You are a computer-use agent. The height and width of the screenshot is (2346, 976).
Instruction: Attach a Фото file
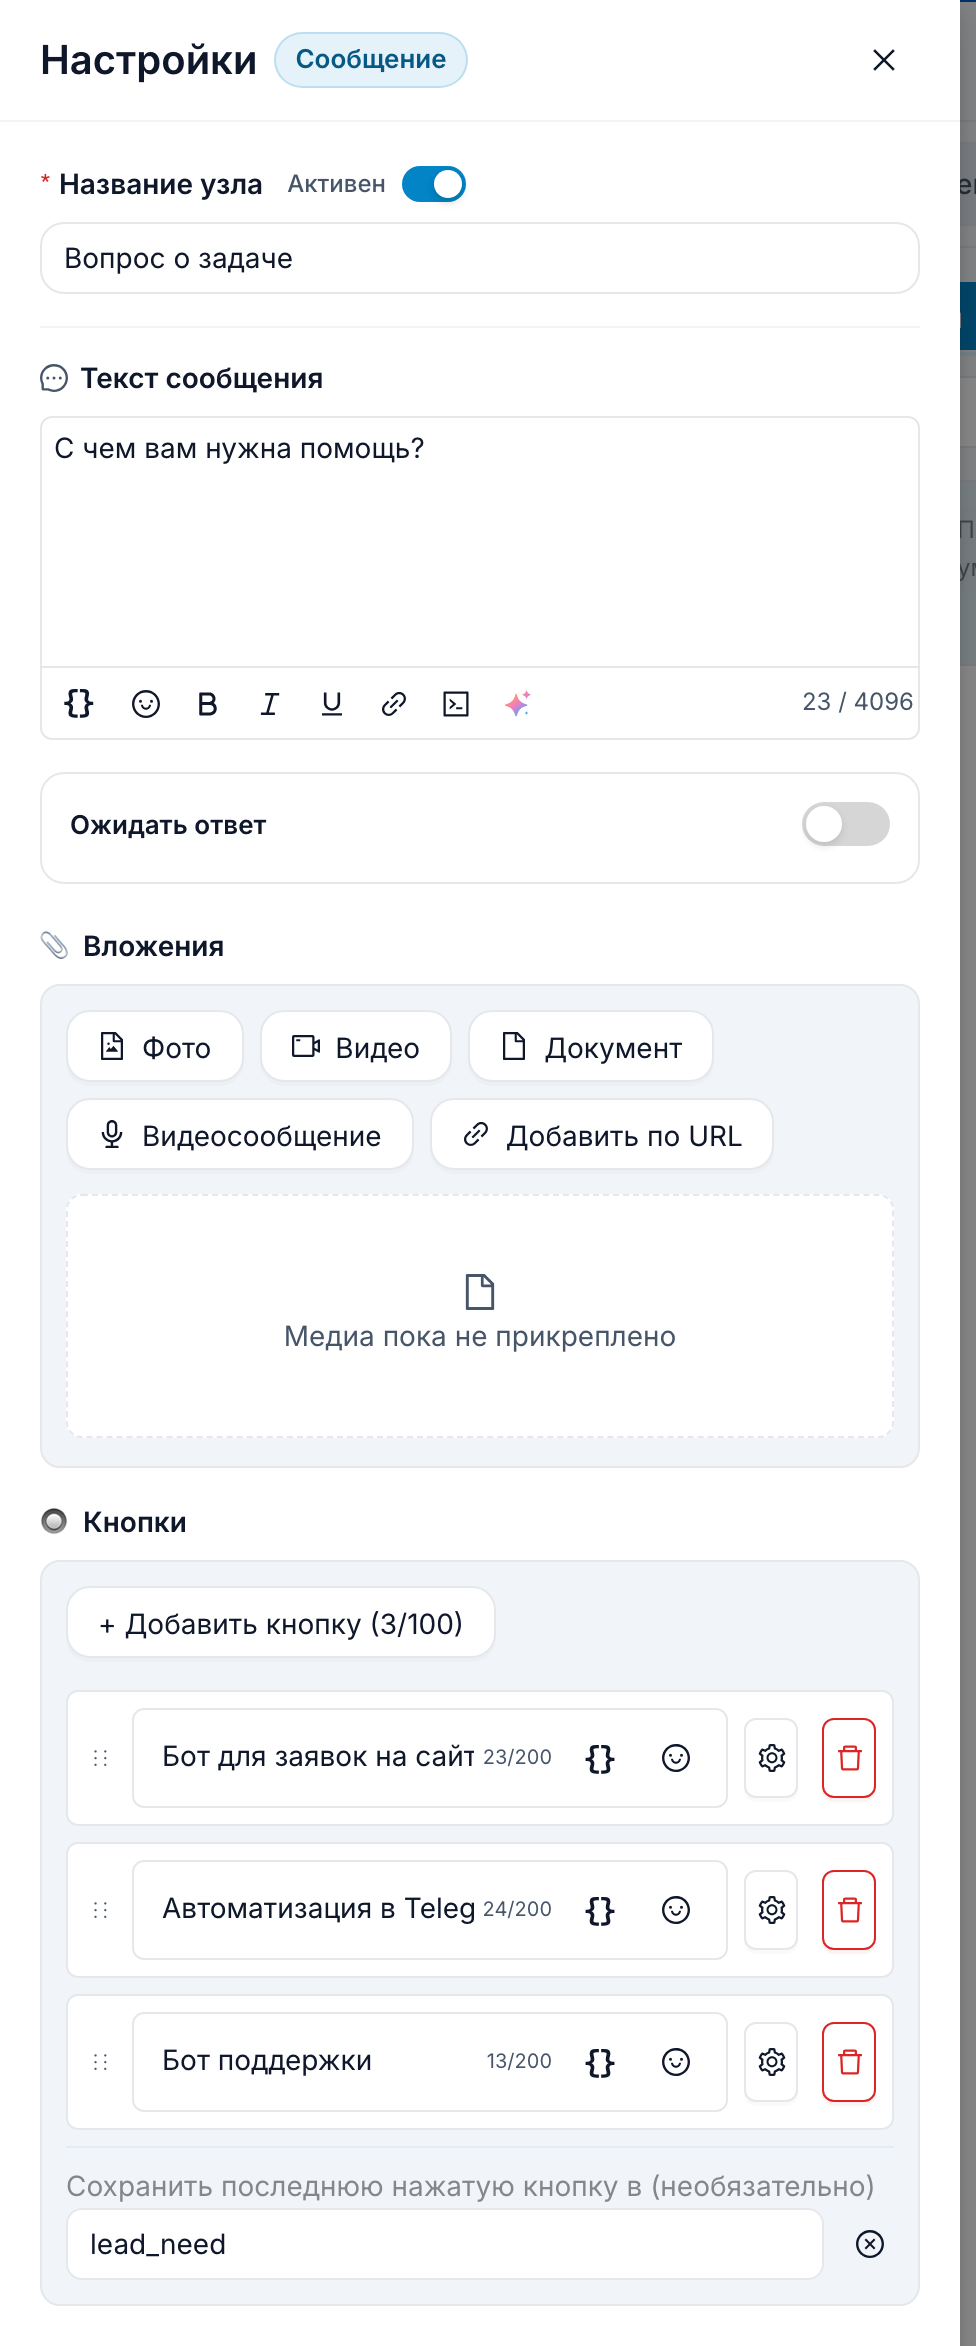point(155,1047)
